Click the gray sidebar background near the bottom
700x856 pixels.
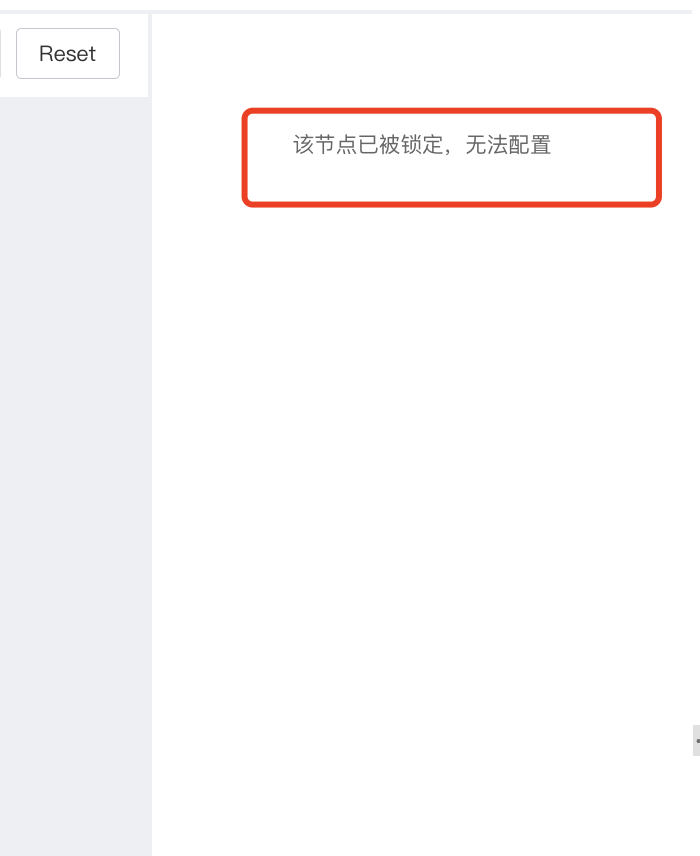[74, 792]
